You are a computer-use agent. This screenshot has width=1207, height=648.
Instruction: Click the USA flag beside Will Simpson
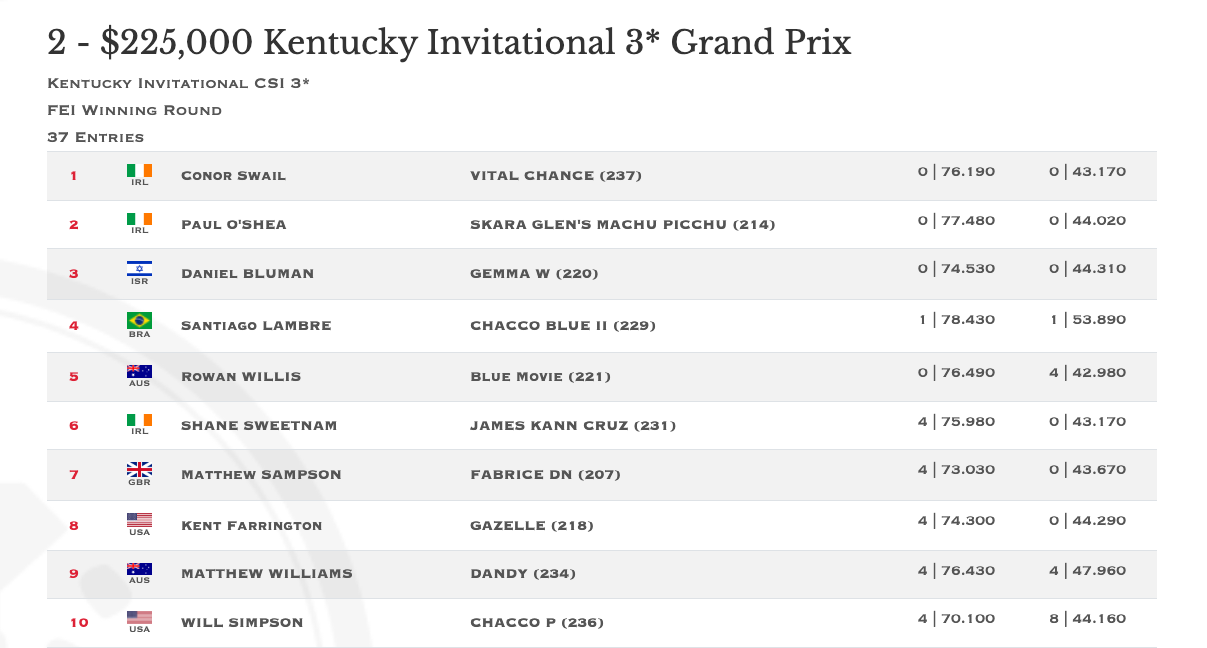point(139,618)
